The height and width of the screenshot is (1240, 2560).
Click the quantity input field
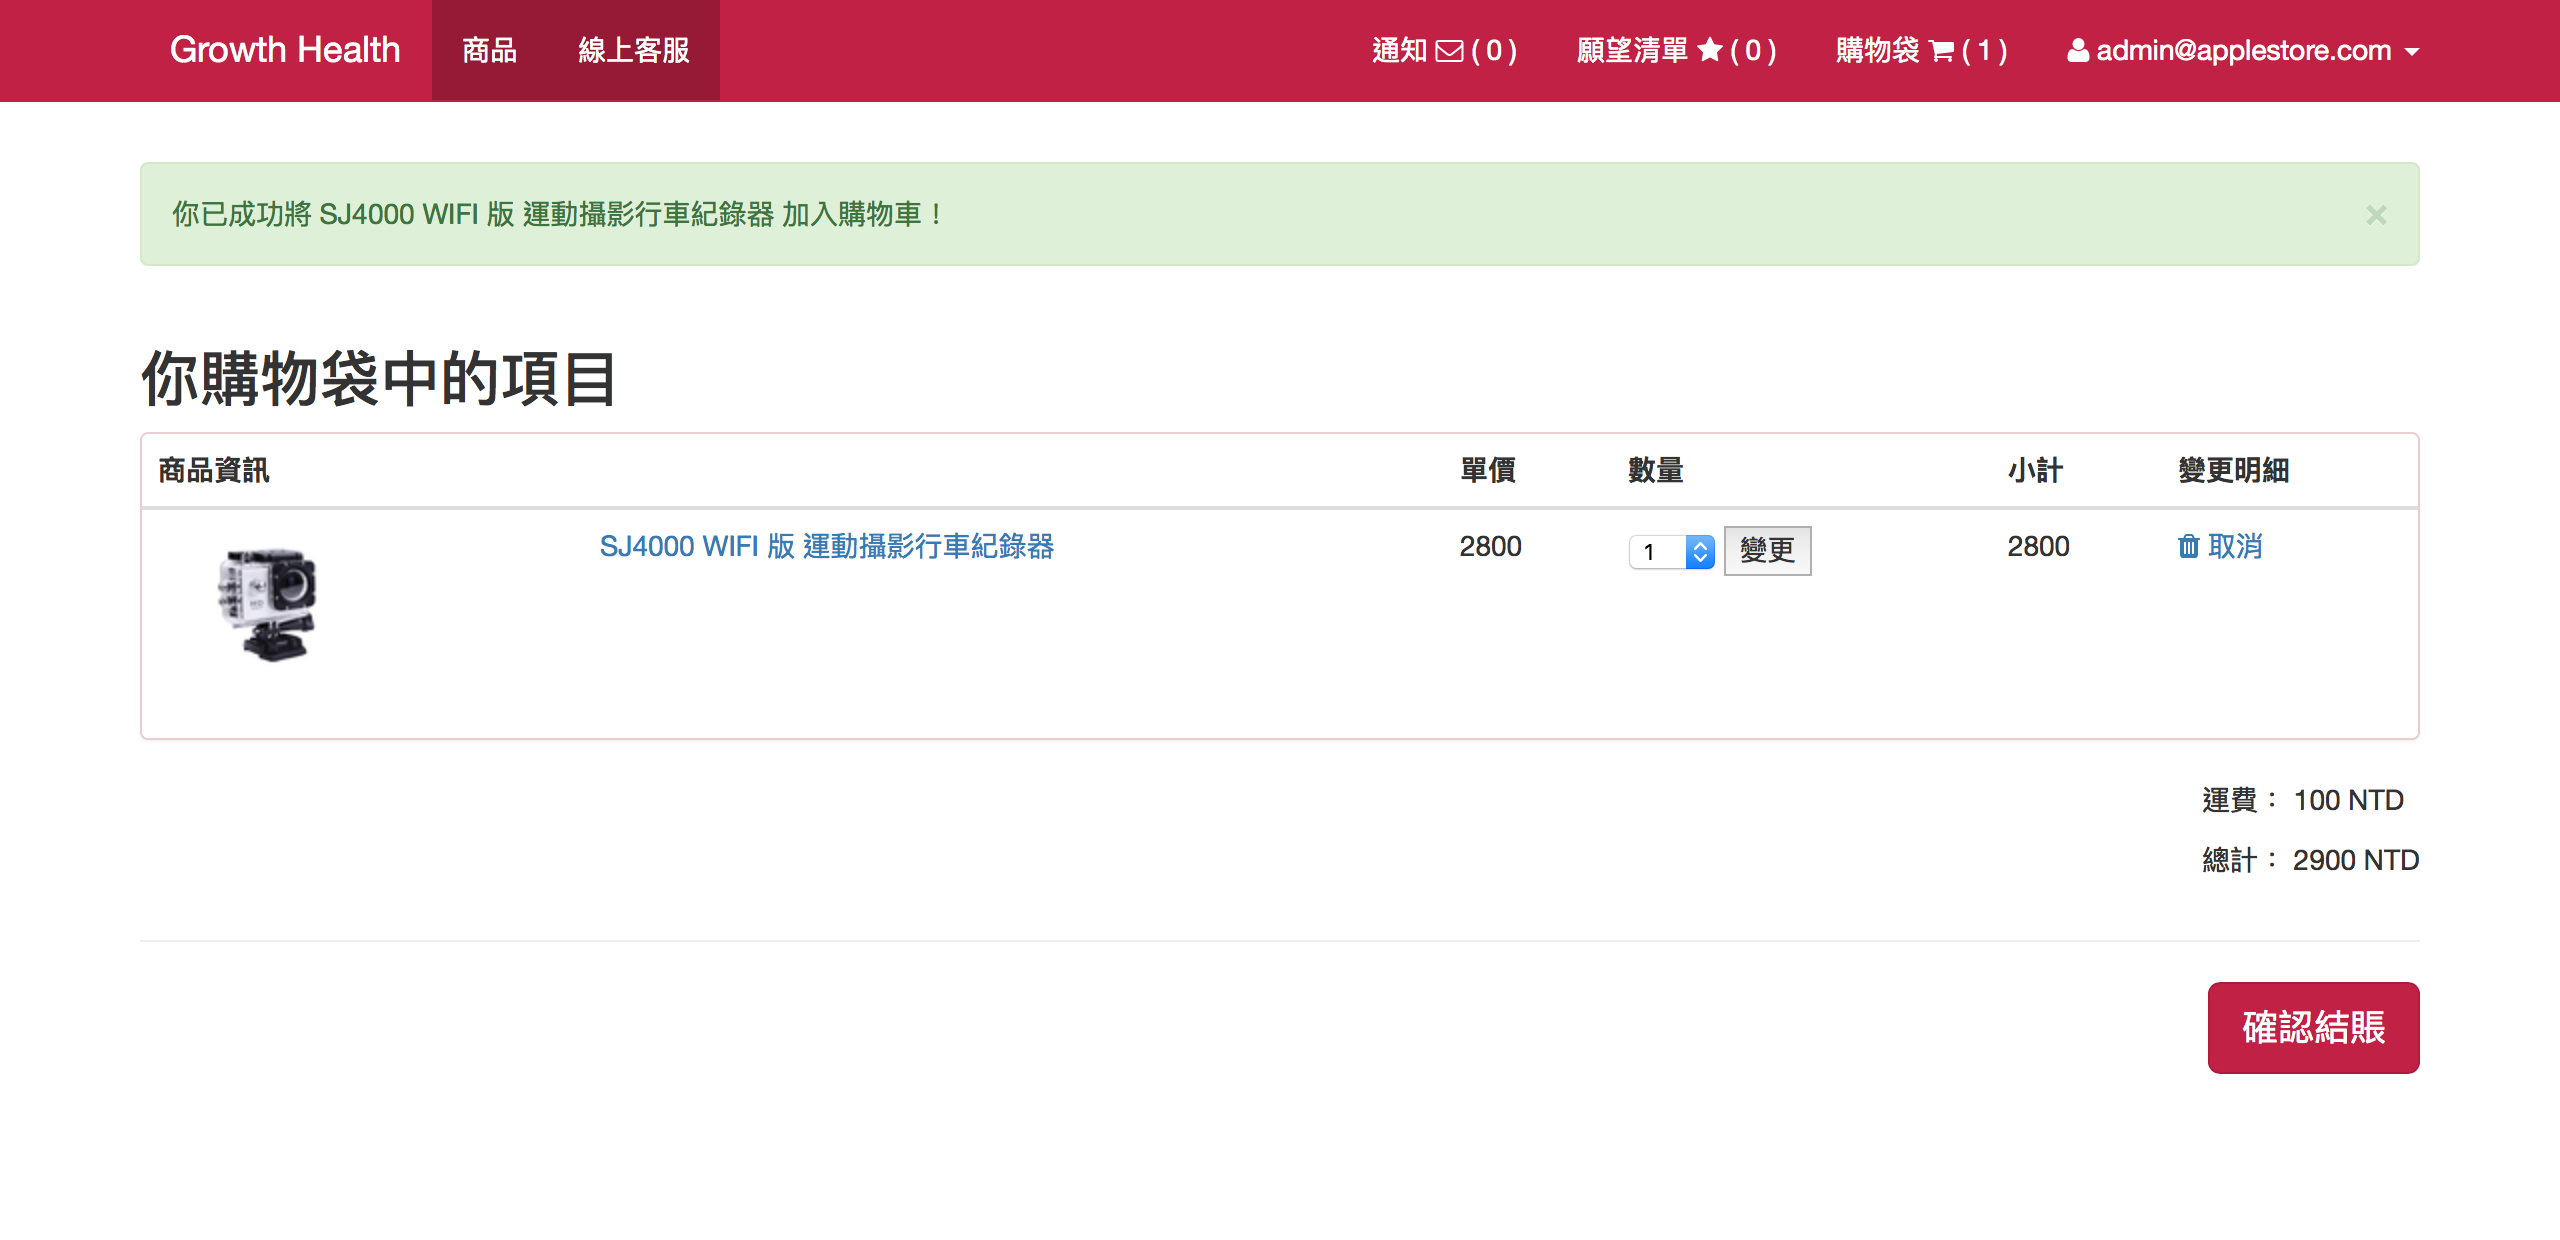(x=1657, y=552)
